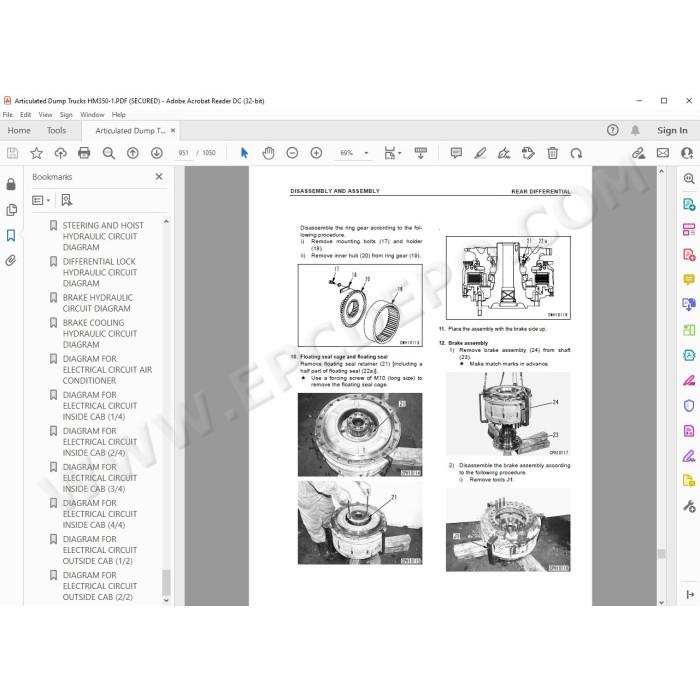Go to next page arrow
Image resolution: width=700 pixels, height=700 pixels.
(x=157, y=153)
